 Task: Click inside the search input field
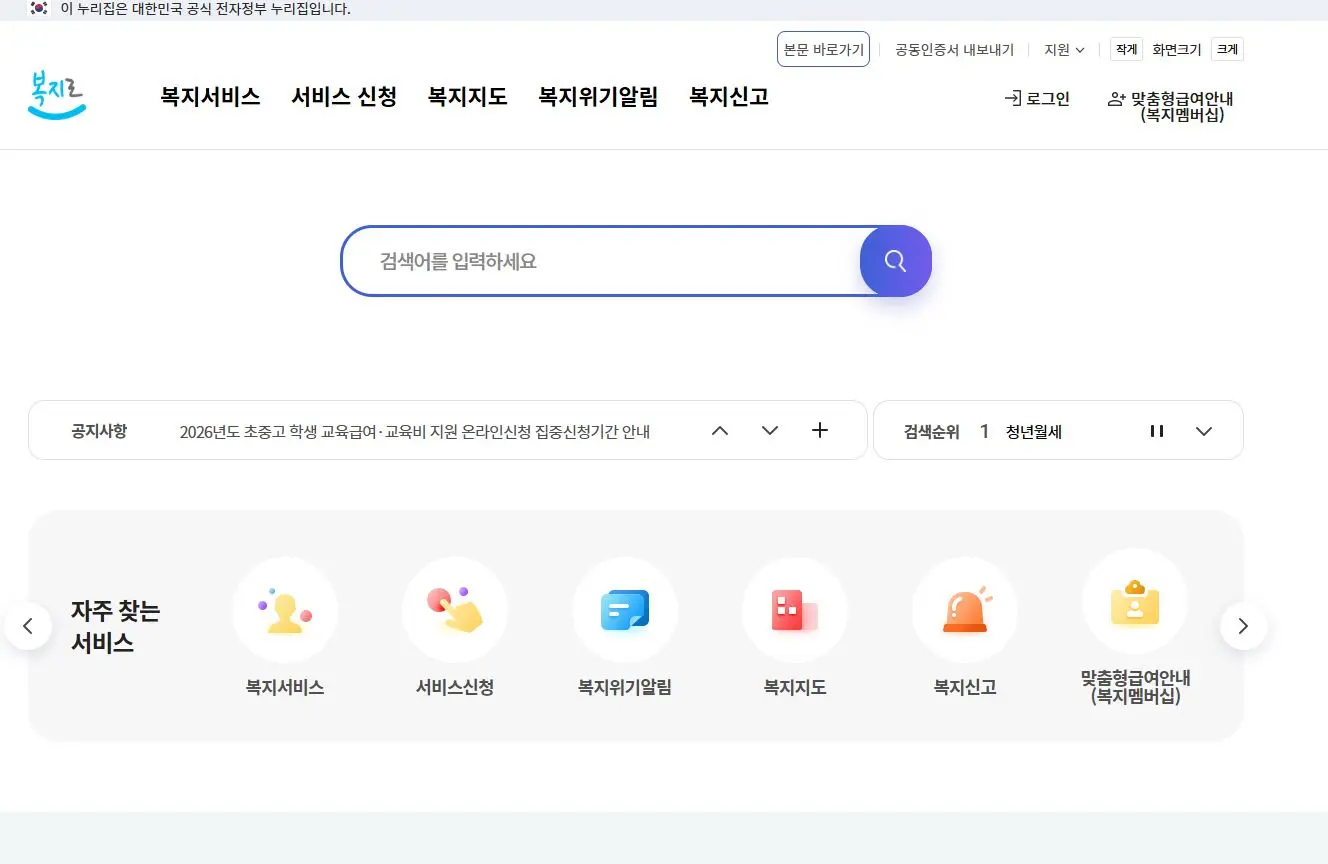point(600,261)
